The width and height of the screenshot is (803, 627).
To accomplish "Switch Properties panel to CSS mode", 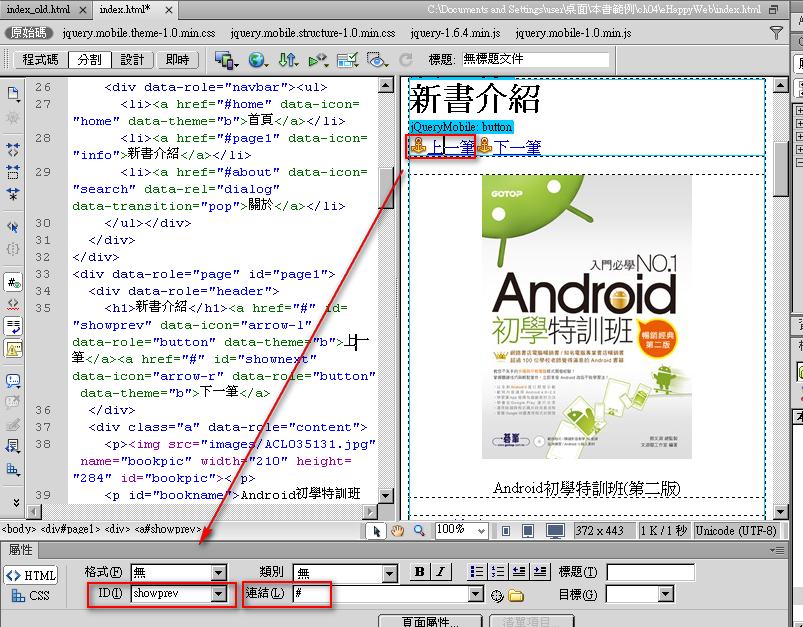I will [x=31, y=596].
